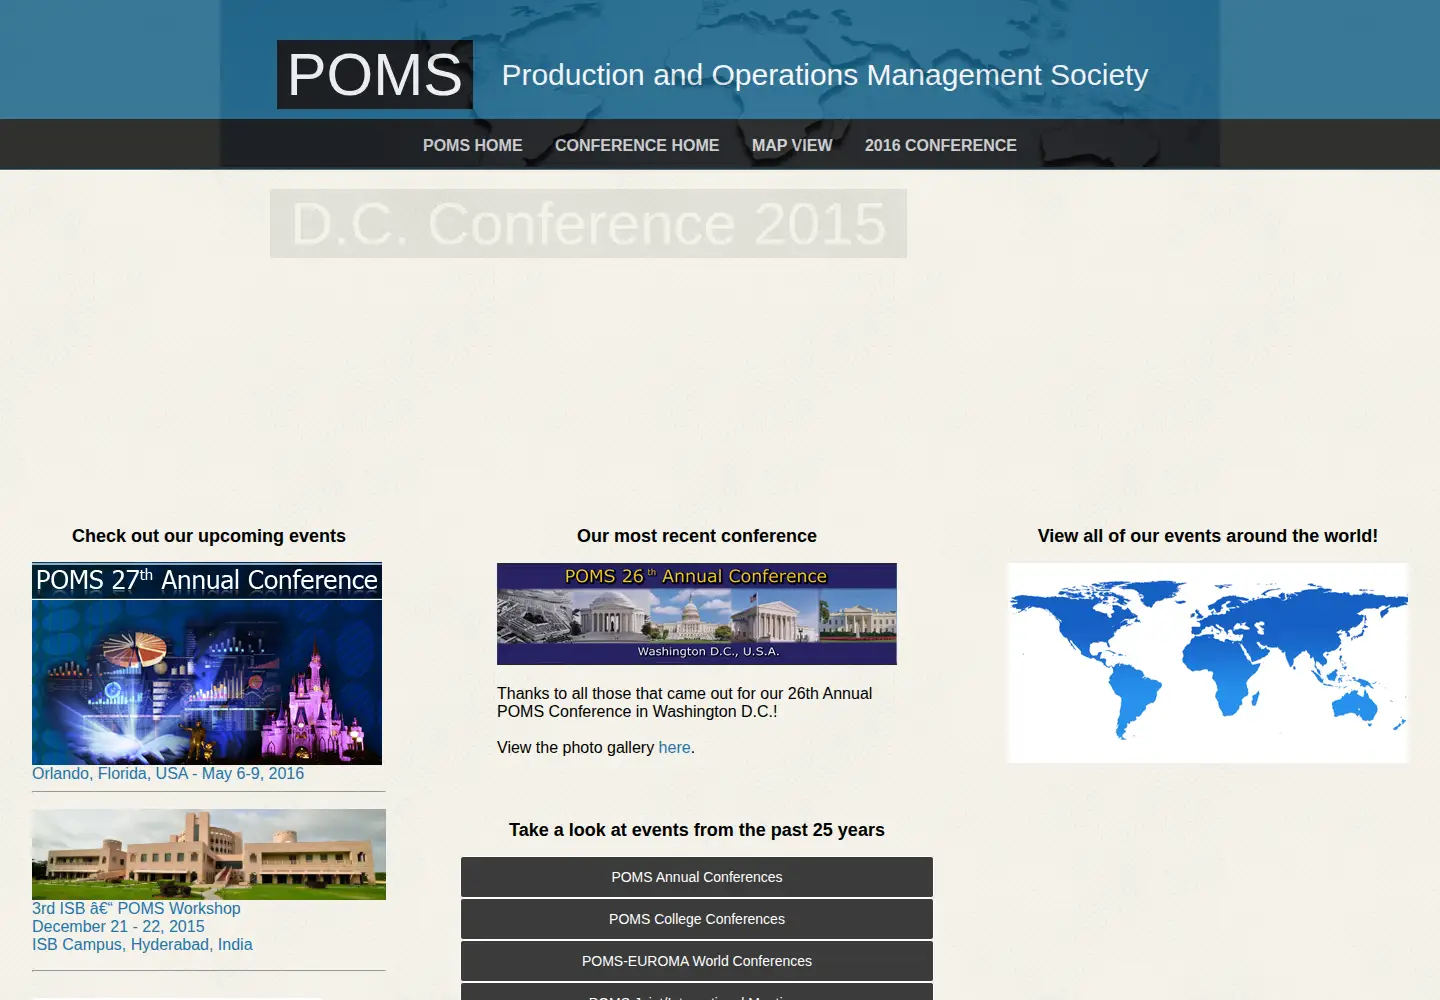The height and width of the screenshot is (1000, 1440).
Task: Go to CONFERENCE HOME in navigation
Action: tap(637, 145)
